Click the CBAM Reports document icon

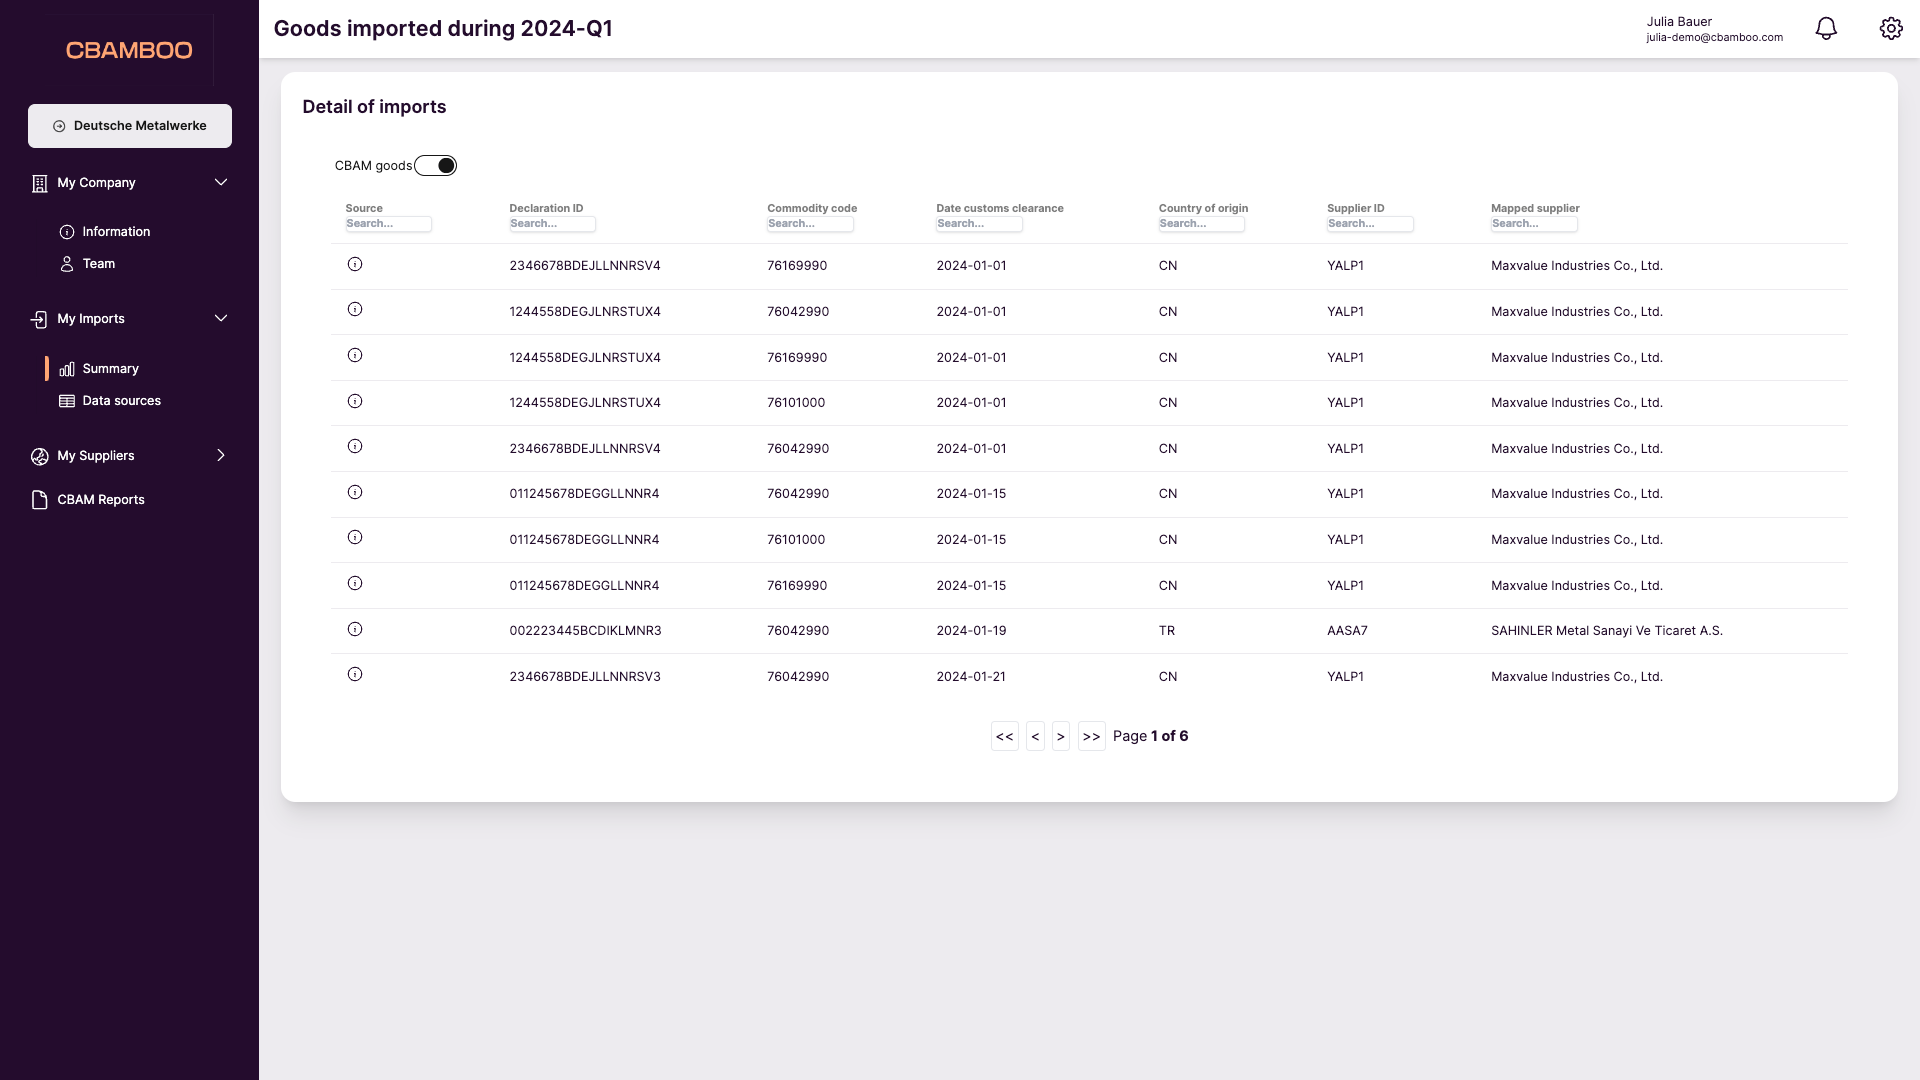tap(40, 500)
